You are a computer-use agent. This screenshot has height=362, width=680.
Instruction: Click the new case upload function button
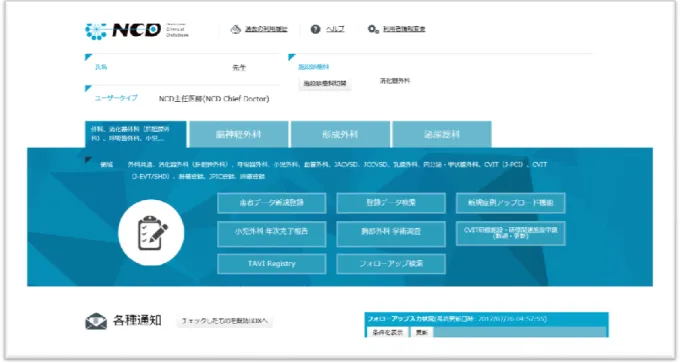pyautogui.click(x=510, y=203)
